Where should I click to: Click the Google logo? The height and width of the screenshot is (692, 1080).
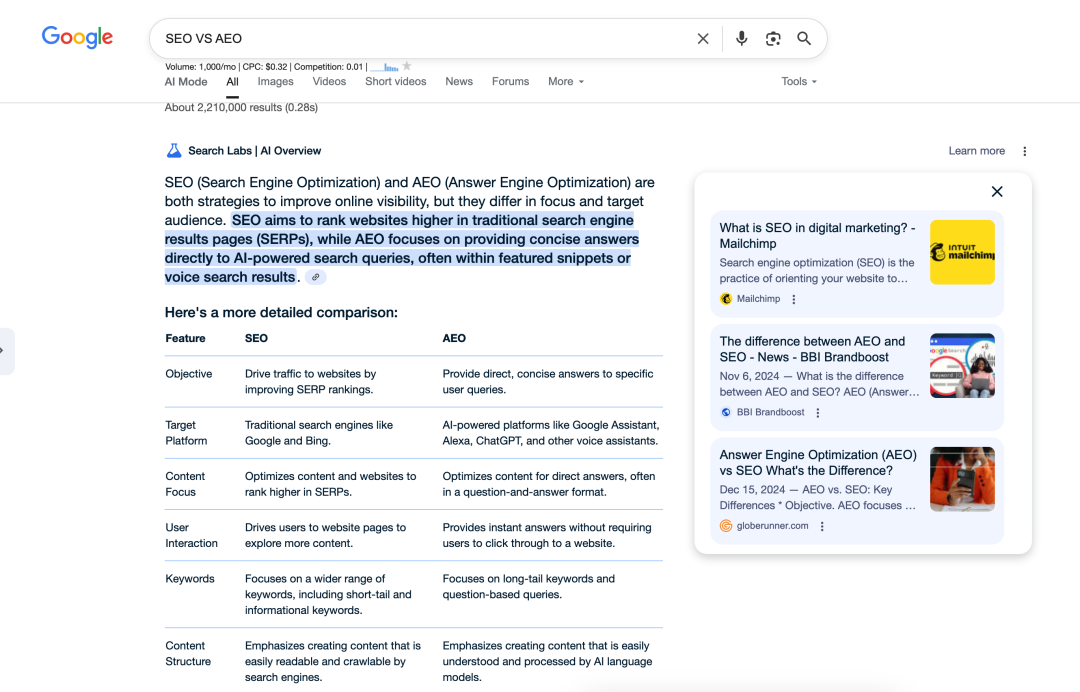point(77,38)
